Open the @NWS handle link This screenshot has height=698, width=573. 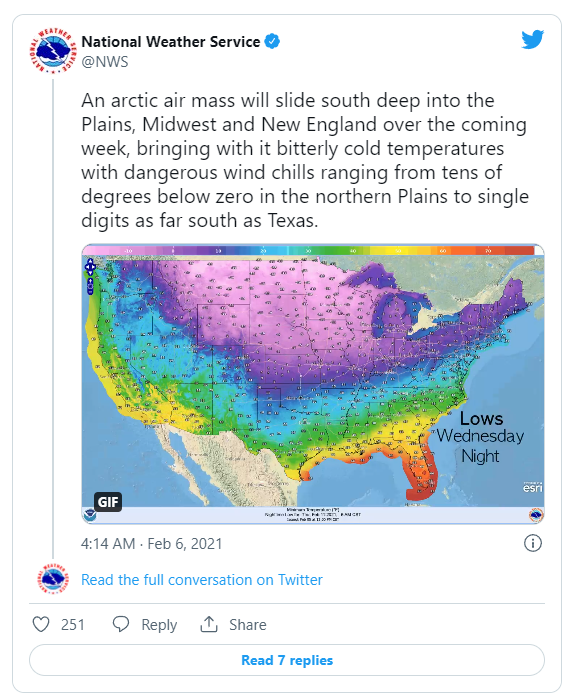pos(105,61)
